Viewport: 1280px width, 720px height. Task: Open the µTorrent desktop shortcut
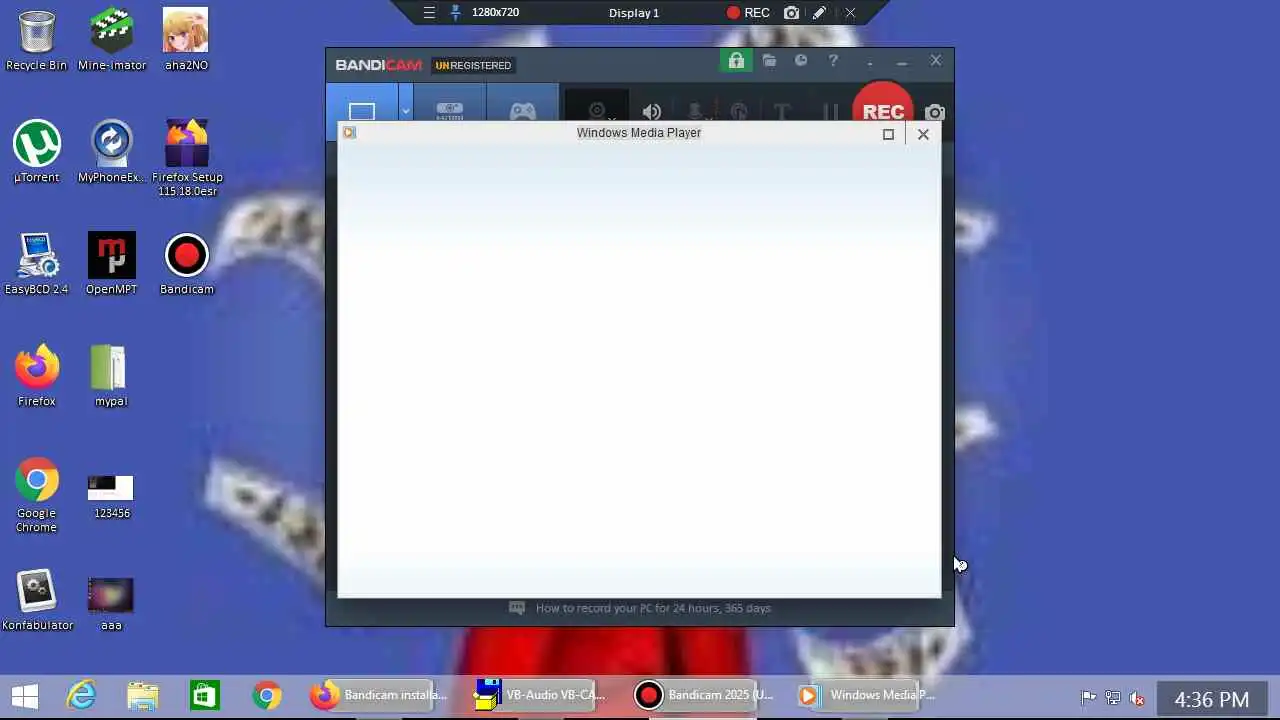[x=36, y=152]
